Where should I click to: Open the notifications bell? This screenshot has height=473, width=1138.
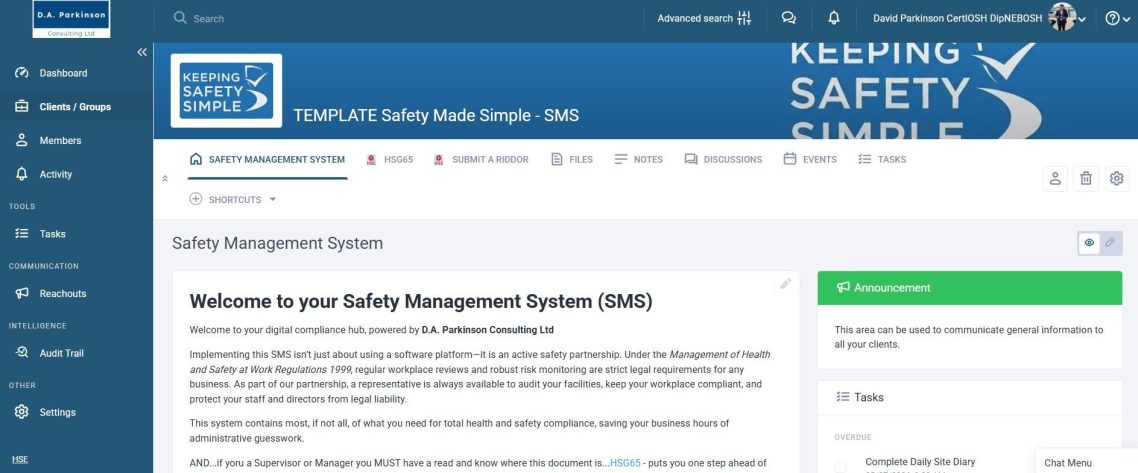pyautogui.click(x=834, y=18)
